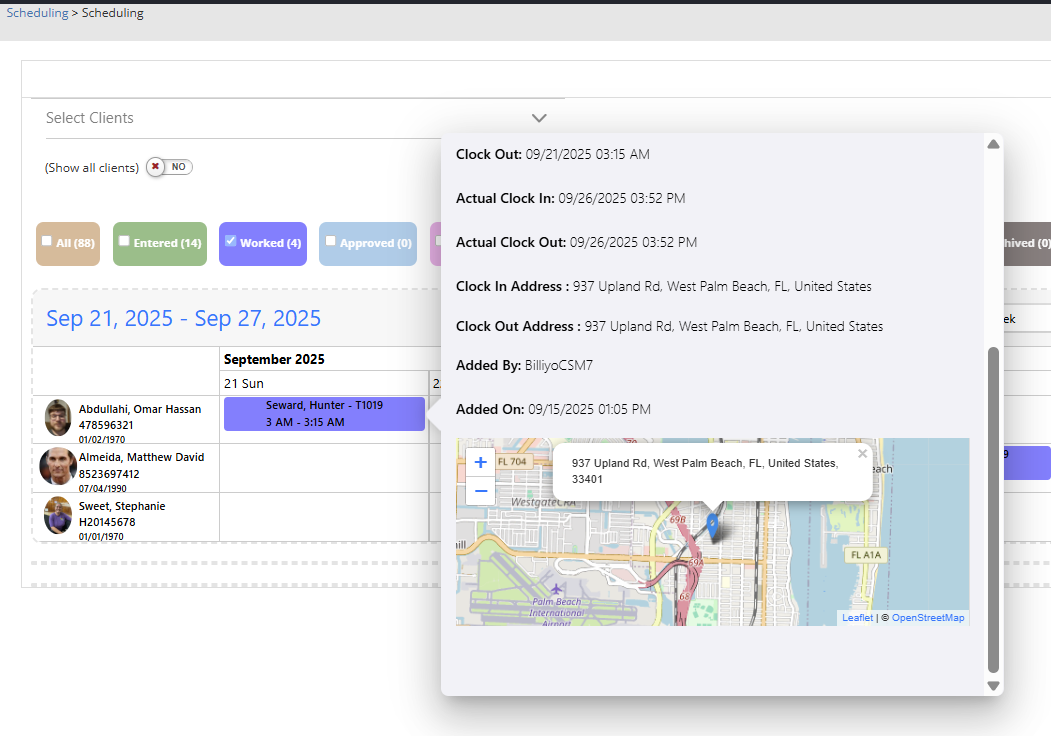Toggle the Show all clients switch
1051x736 pixels.
169,167
